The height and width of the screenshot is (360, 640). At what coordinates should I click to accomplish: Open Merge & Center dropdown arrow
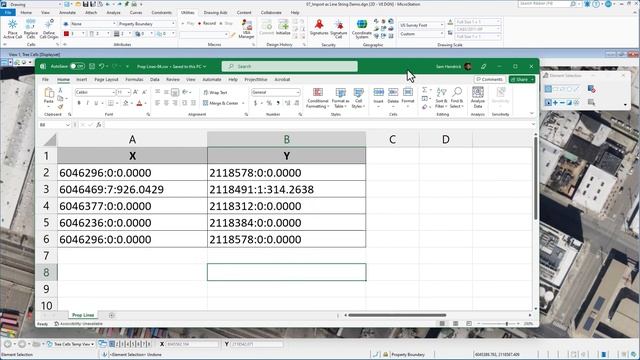tap(242, 103)
